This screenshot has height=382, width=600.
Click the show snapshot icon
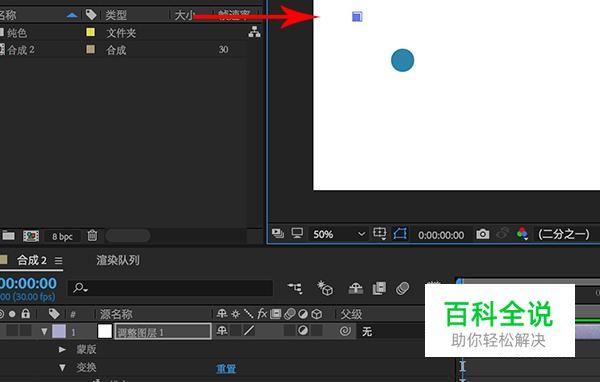[x=502, y=233]
